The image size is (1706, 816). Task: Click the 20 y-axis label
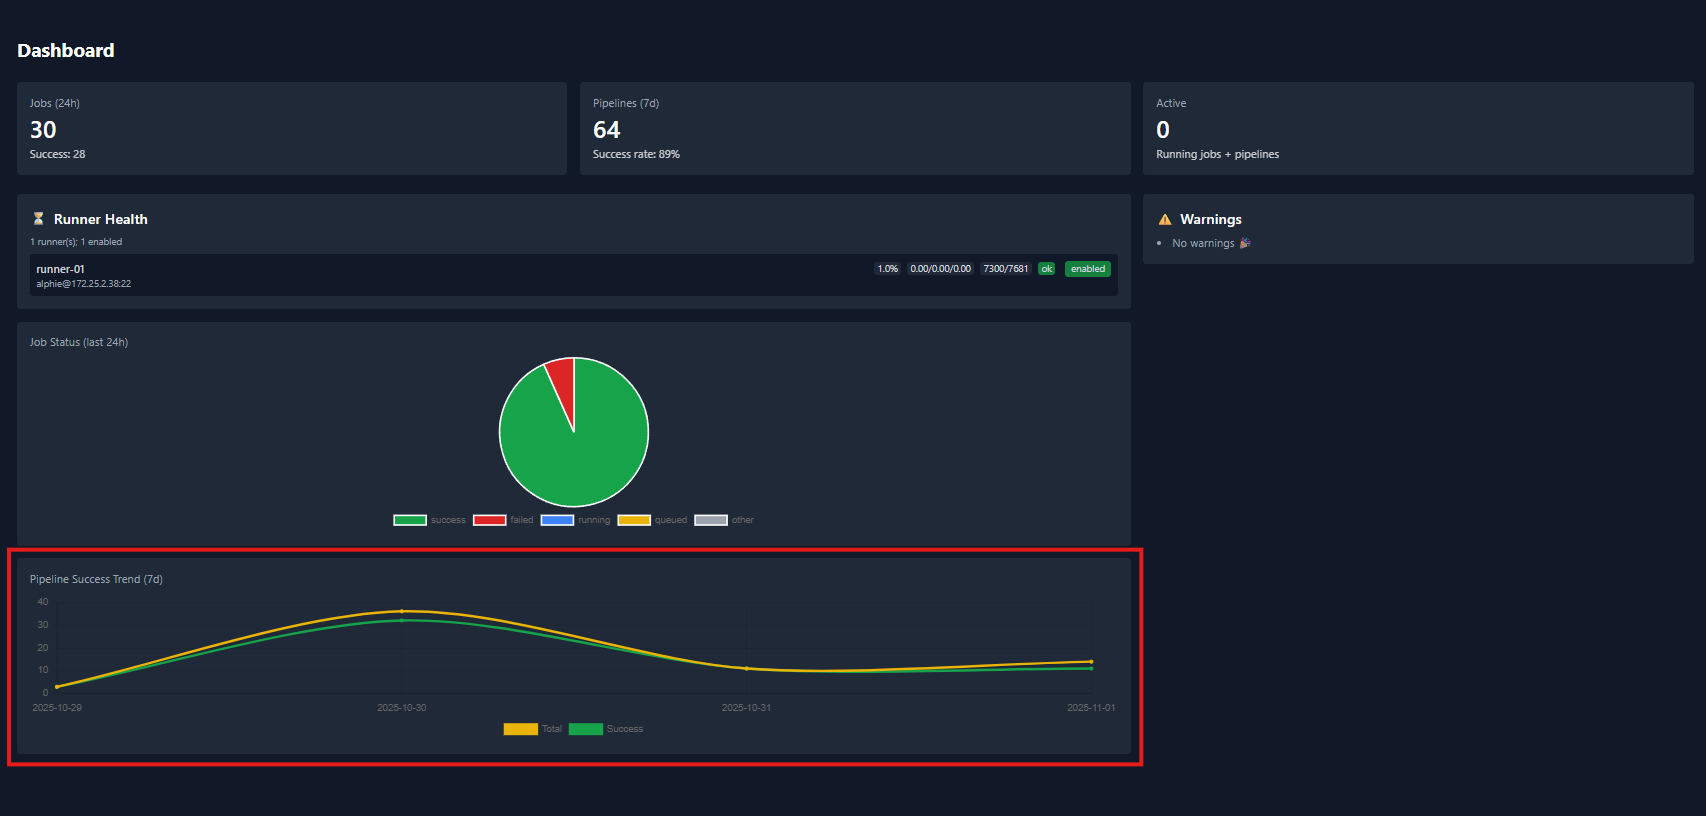(x=43, y=648)
